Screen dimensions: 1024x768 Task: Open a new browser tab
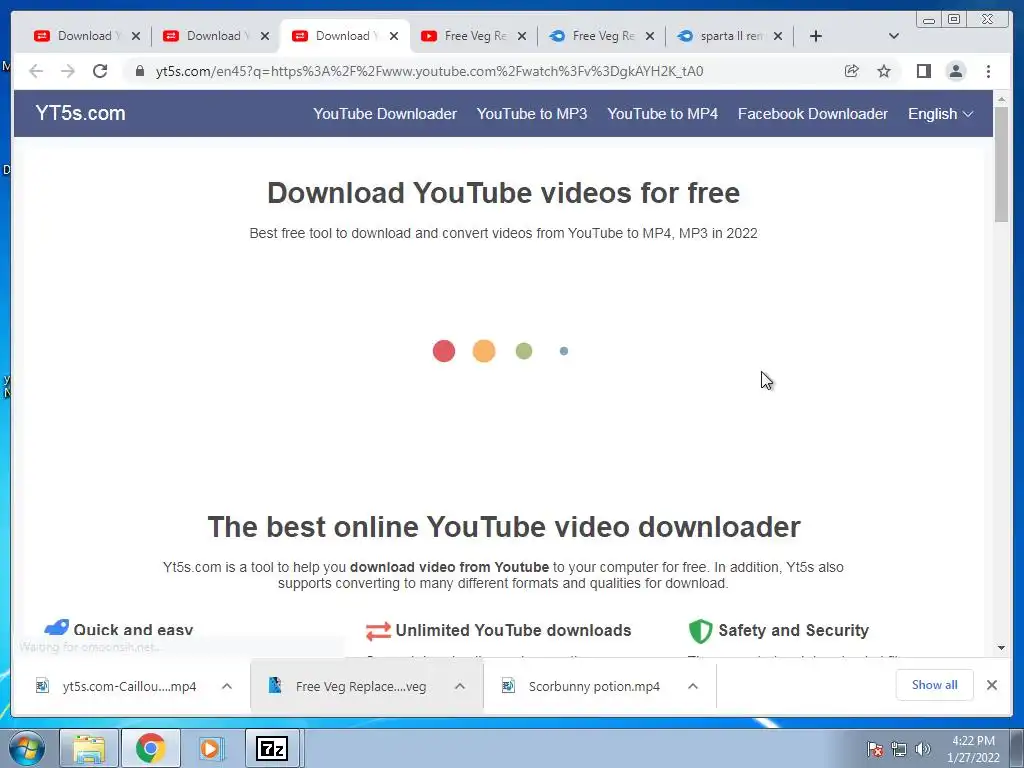click(x=816, y=36)
